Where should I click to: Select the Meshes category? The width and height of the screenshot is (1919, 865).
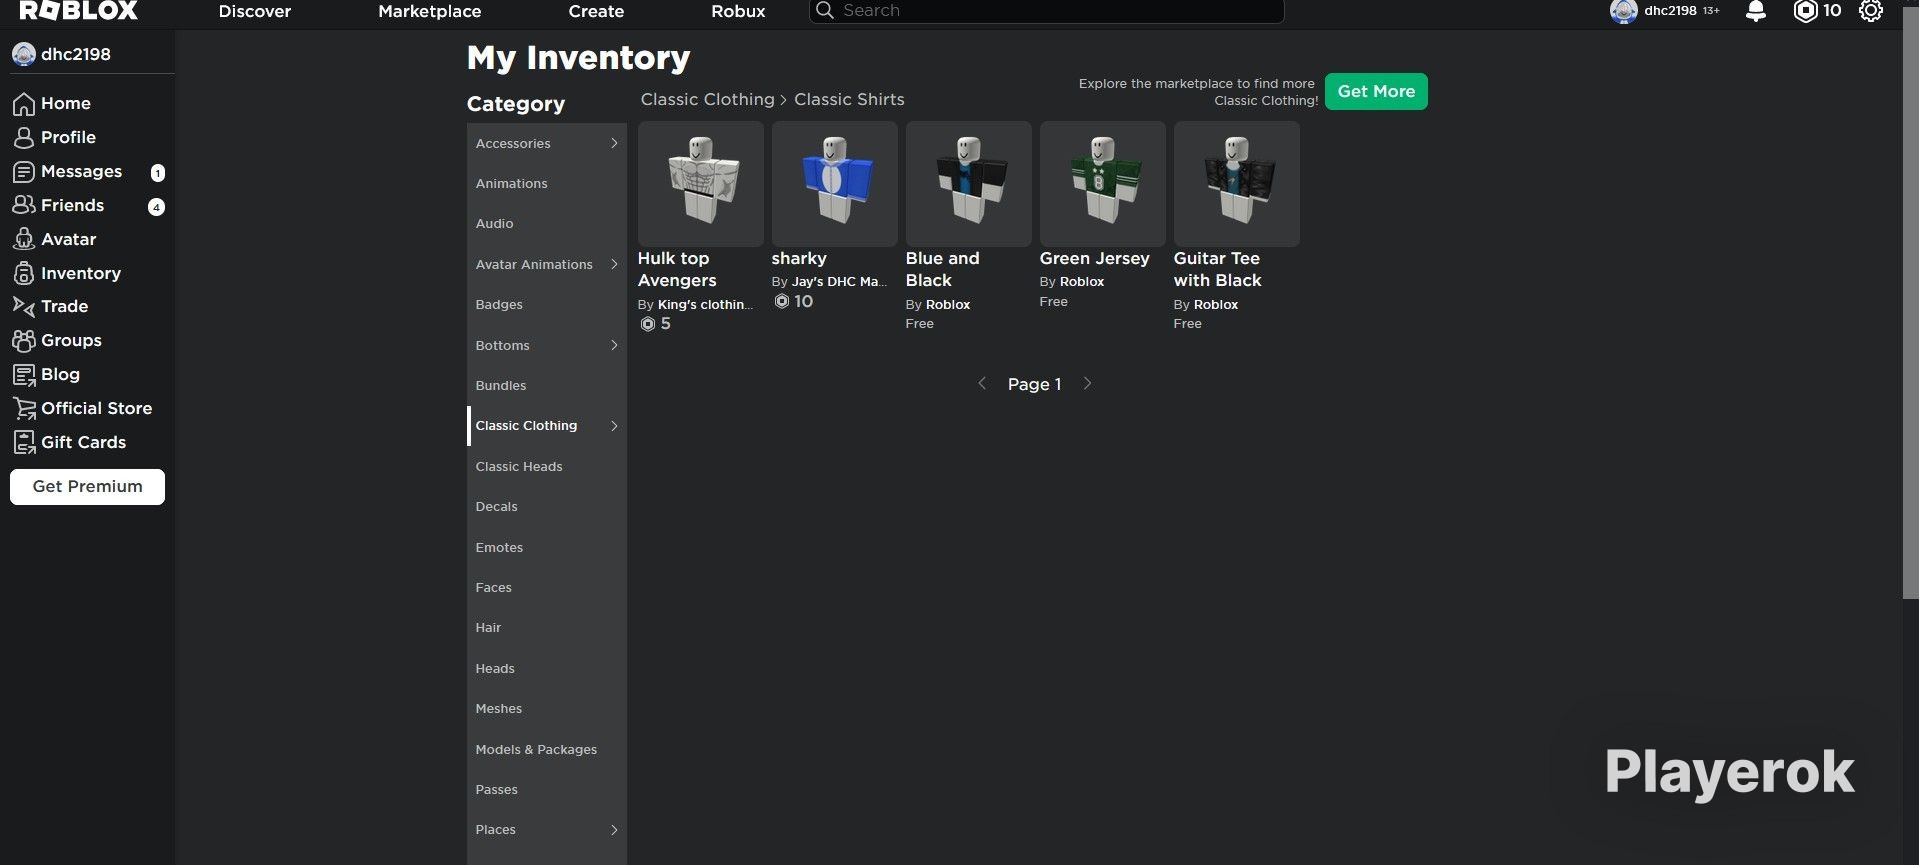[547, 709]
